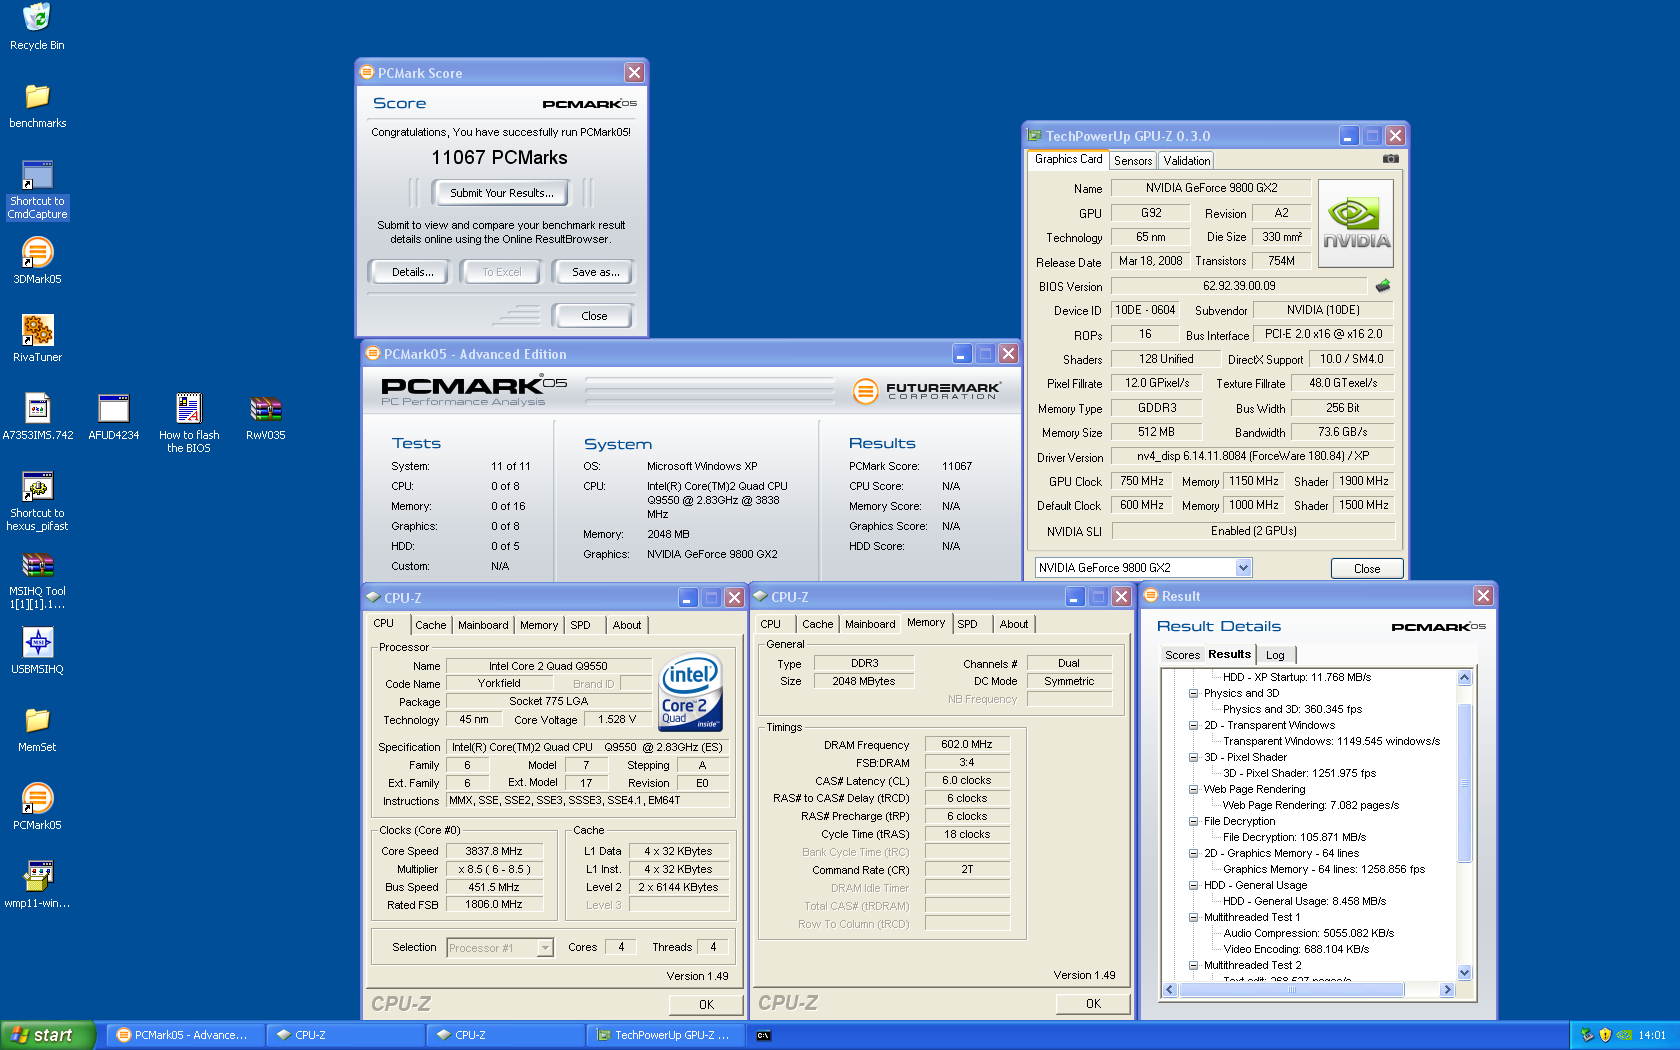This screenshot has height=1050, width=1680.
Task: Click the GPU-Z screenshot camera icon
Action: click(1390, 159)
